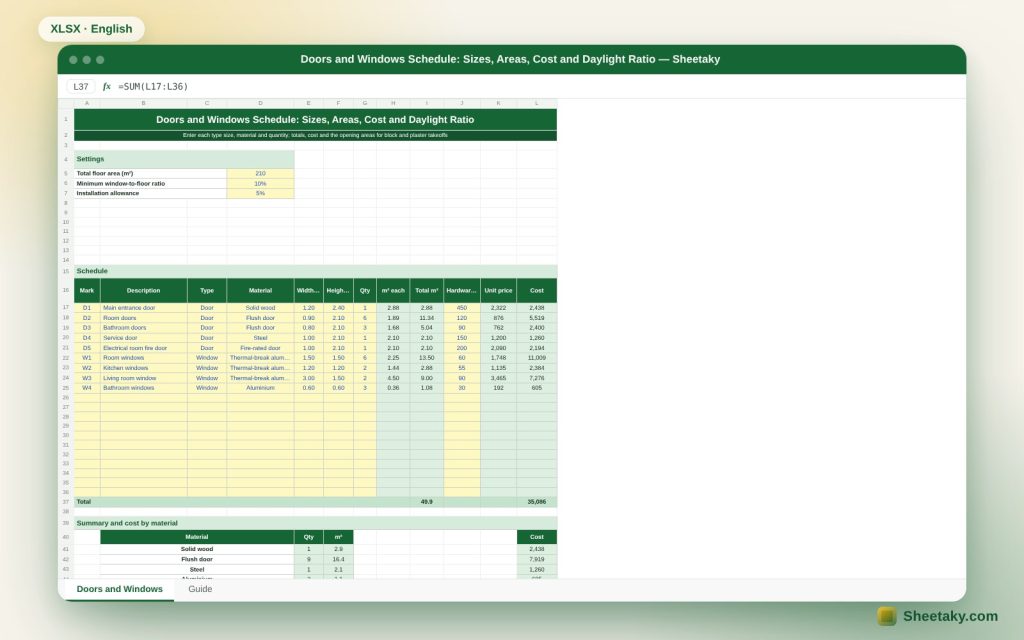The image size is (1024, 640).
Task: Click the XLSX · English badge
Action: tap(91, 29)
